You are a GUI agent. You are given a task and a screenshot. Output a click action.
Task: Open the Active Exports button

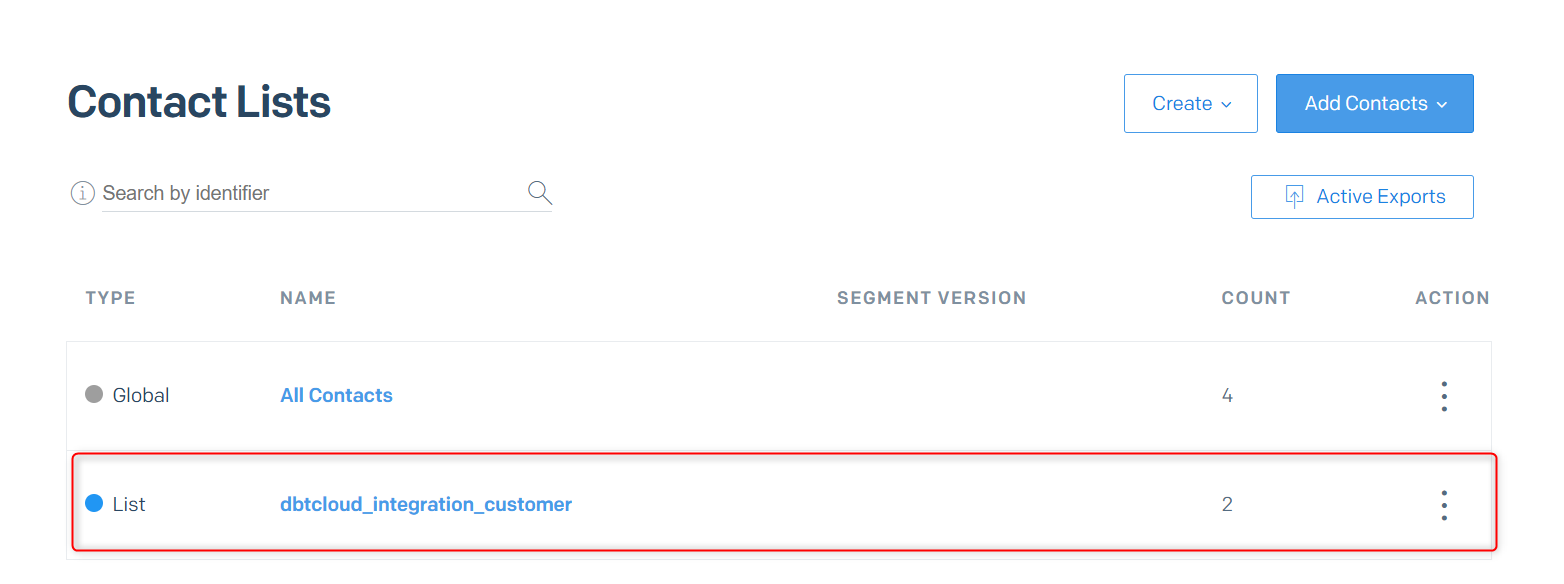[x=1362, y=197]
